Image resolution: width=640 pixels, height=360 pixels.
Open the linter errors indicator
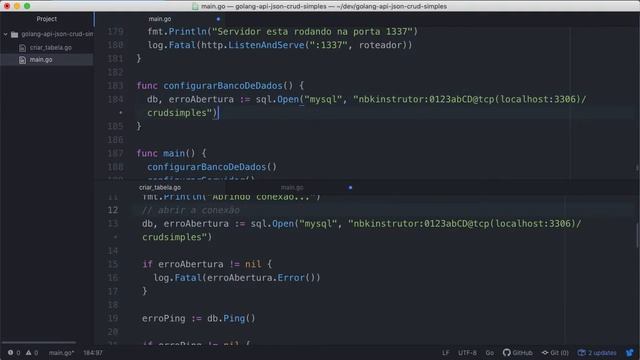pos(14,353)
